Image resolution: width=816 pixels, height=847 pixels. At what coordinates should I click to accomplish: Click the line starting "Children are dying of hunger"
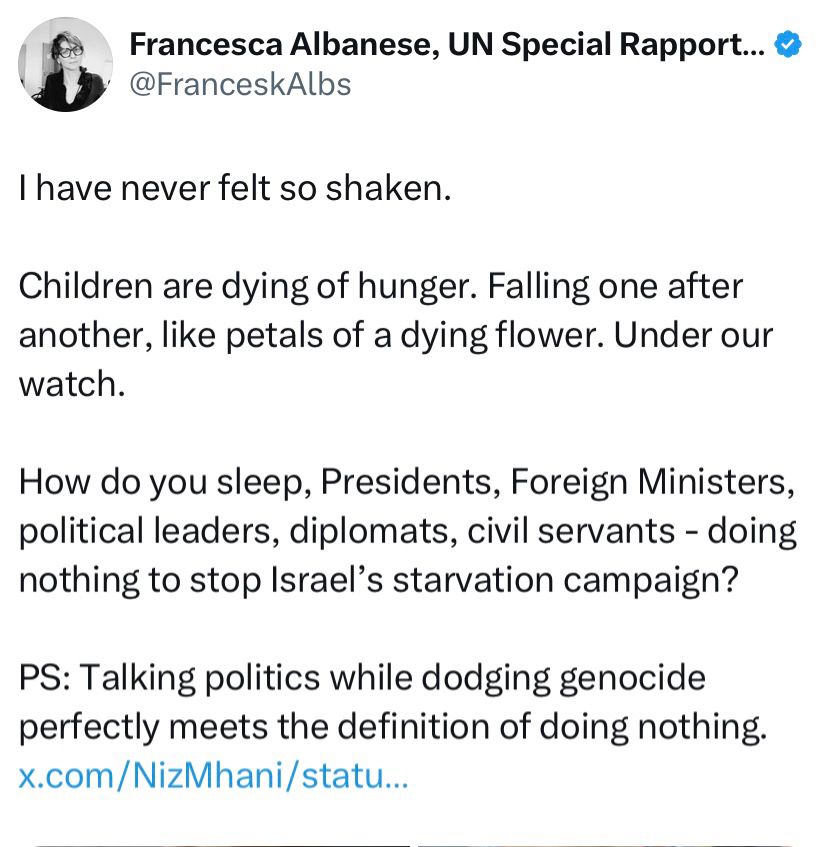(x=381, y=286)
